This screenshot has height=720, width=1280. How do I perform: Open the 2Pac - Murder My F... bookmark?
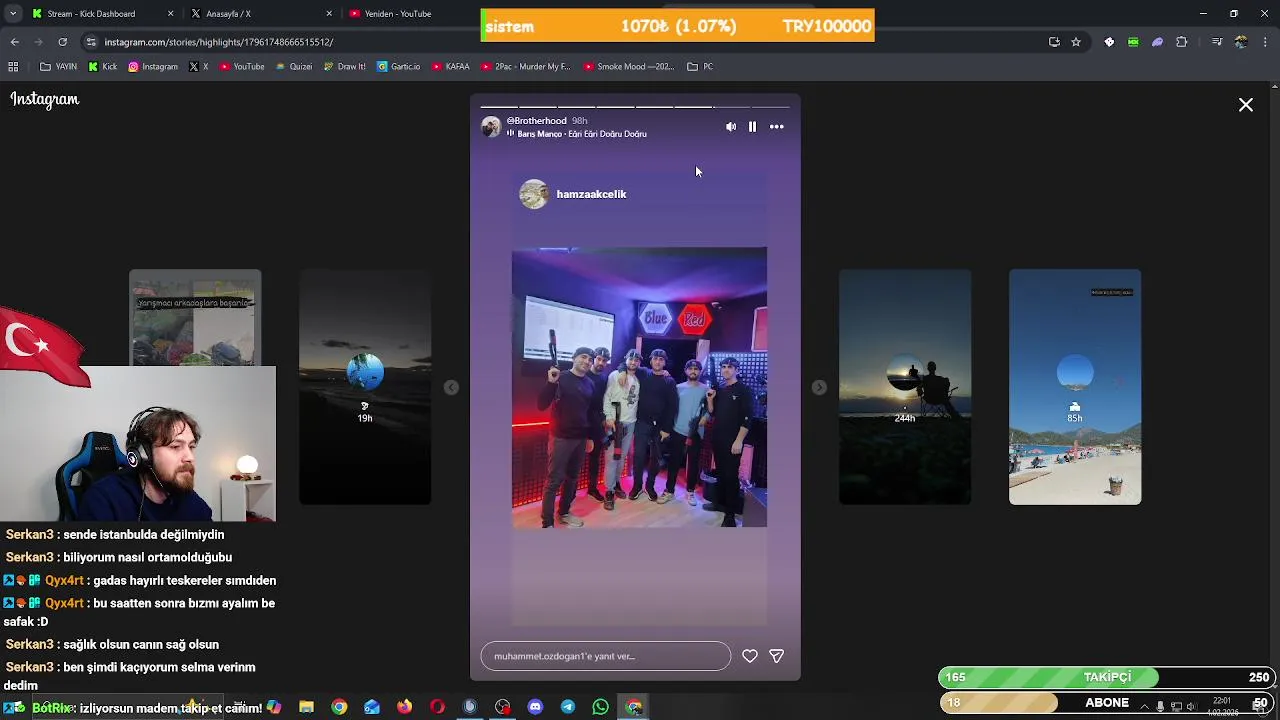(526, 67)
